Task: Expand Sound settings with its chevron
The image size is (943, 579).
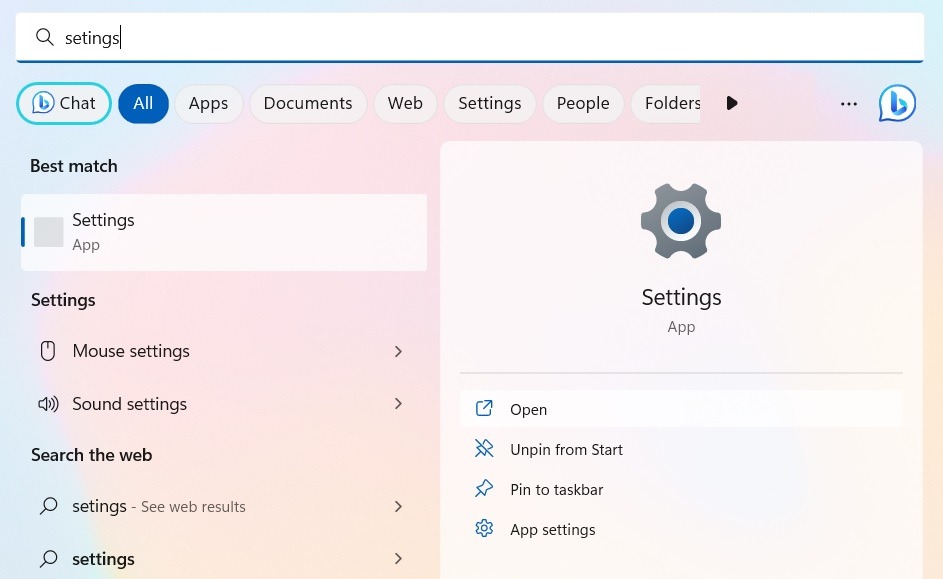Action: (x=398, y=404)
